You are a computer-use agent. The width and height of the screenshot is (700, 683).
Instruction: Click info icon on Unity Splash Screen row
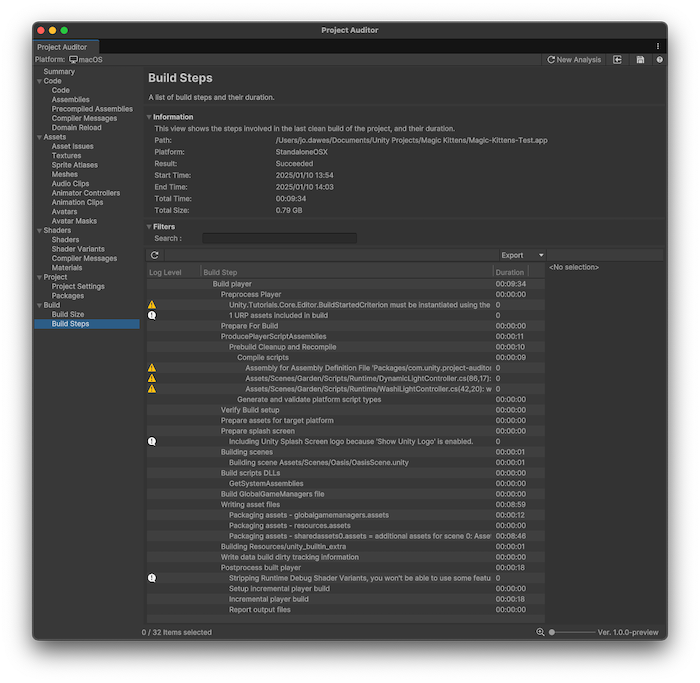[x=152, y=441]
